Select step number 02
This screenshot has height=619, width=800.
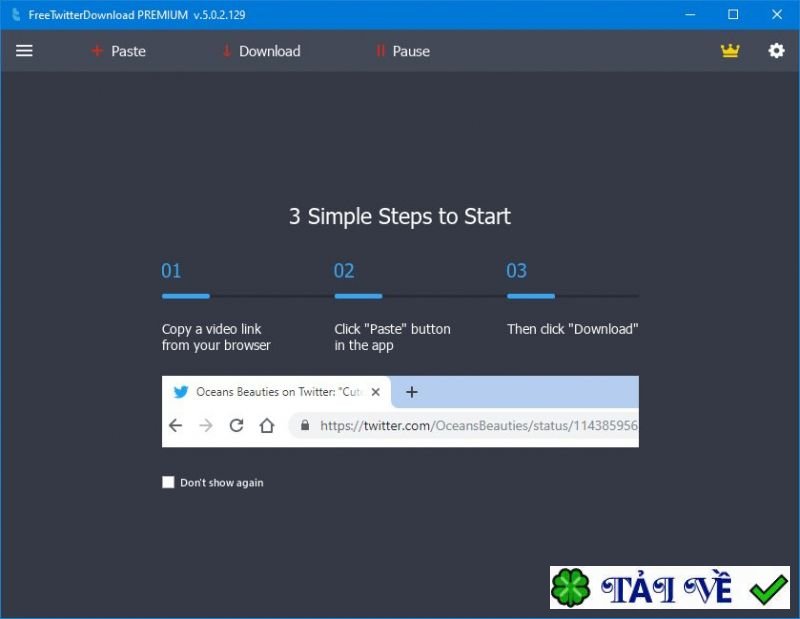click(344, 270)
